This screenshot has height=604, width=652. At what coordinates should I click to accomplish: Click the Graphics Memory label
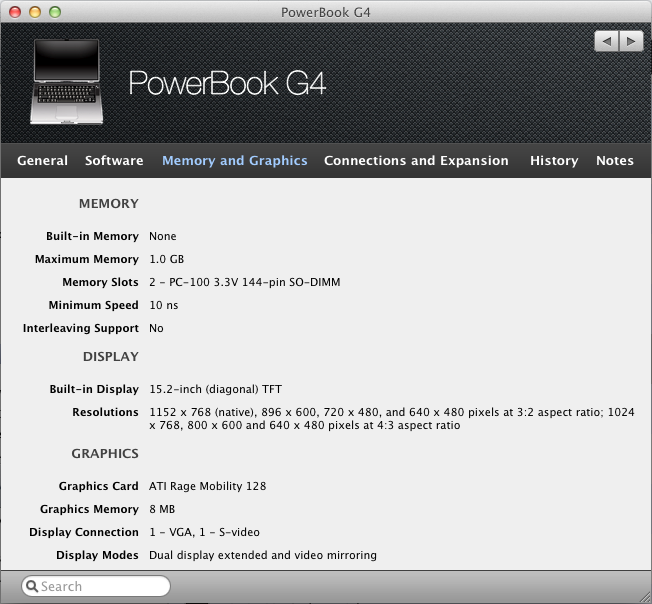coord(89,509)
